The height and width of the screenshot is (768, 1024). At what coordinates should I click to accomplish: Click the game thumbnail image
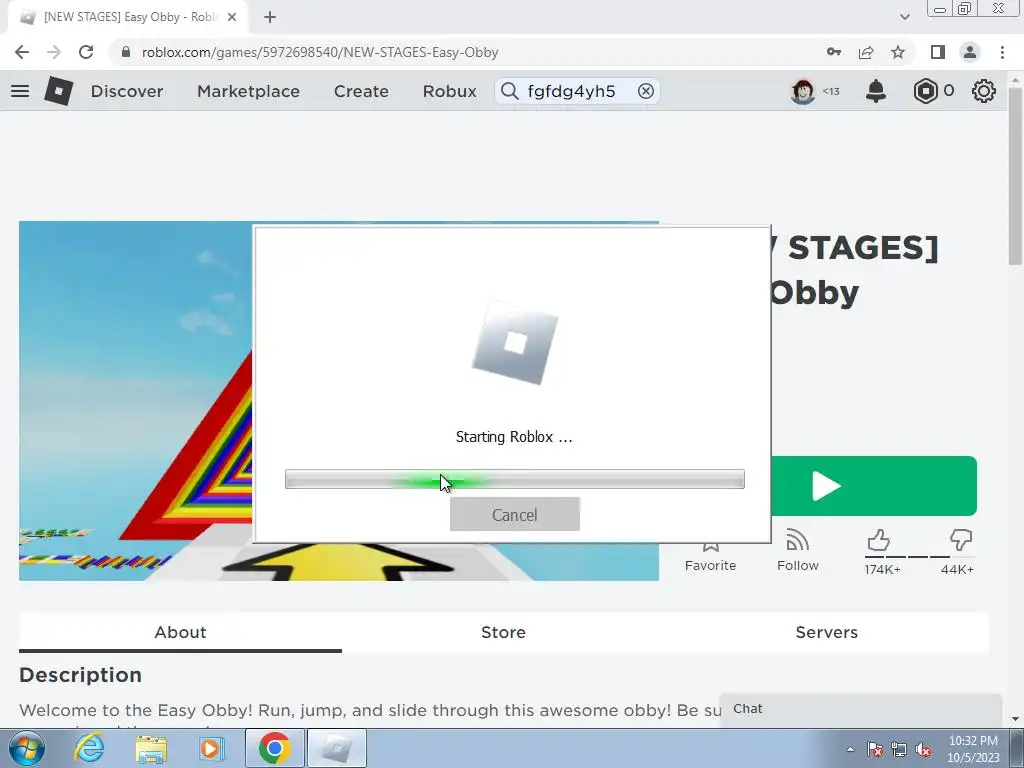[x=136, y=400]
